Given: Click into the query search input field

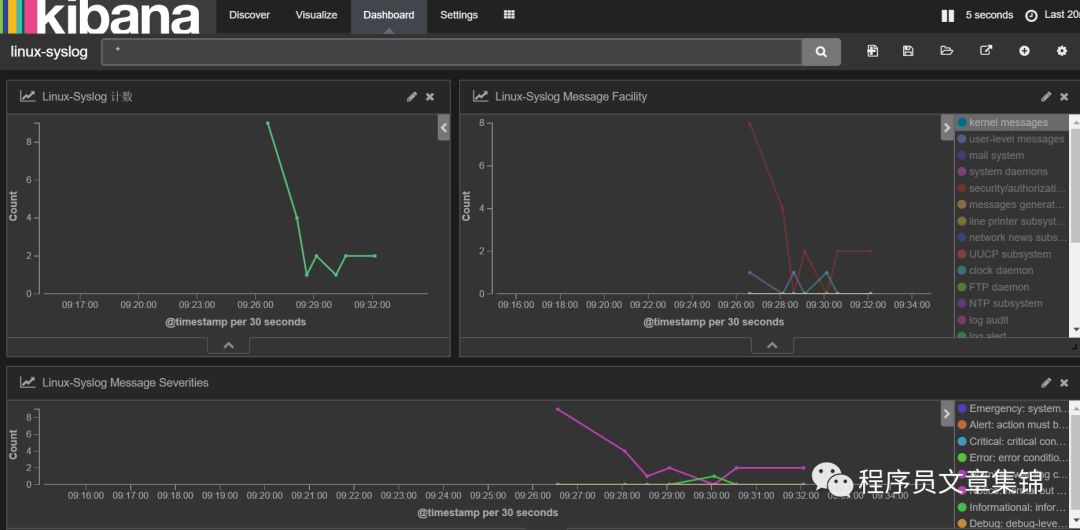Looking at the screenshot, I should click(452, 52).
